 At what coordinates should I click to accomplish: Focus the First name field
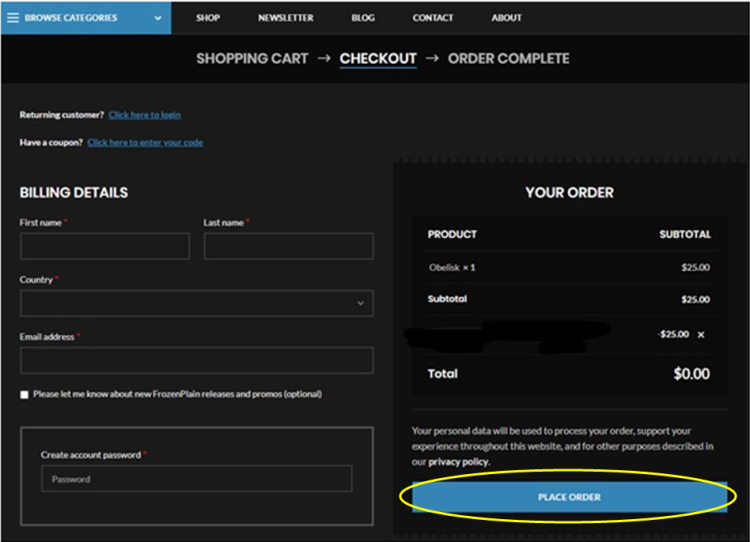(104, 246)
